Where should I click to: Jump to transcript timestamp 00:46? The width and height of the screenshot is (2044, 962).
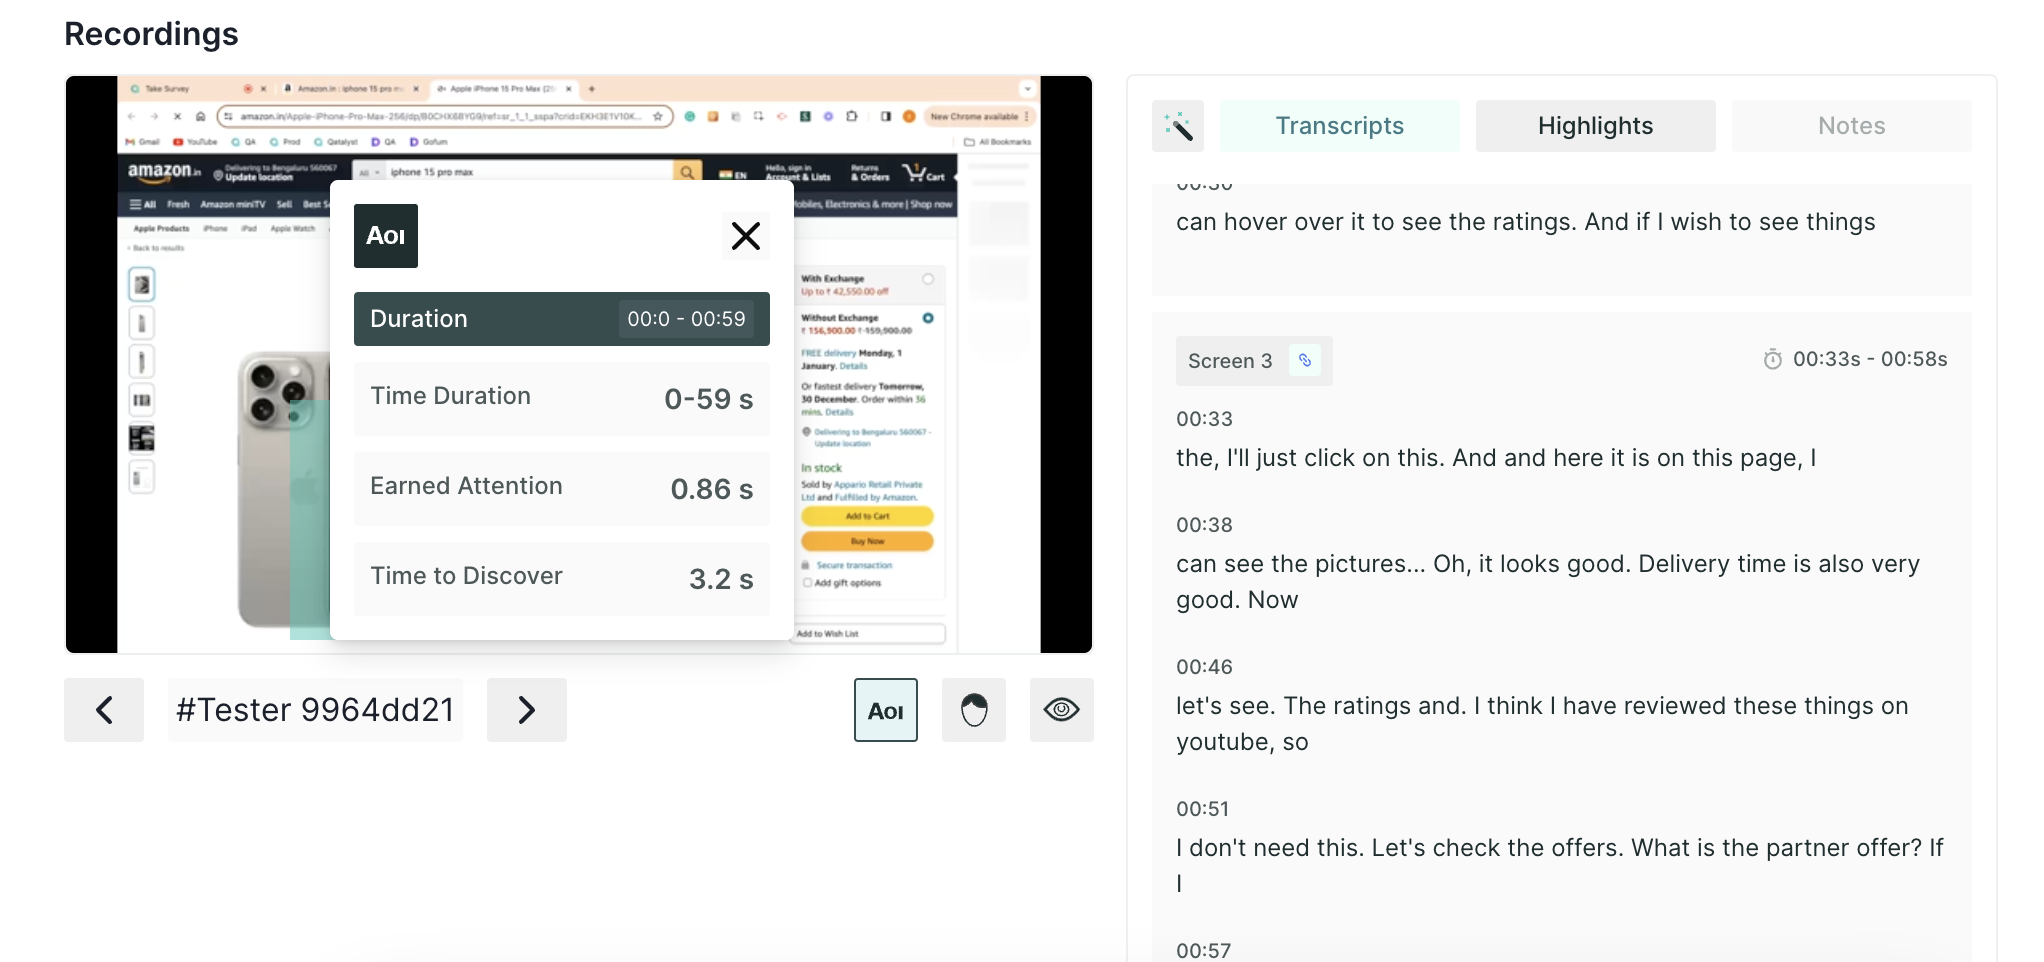coord(1204,667)
